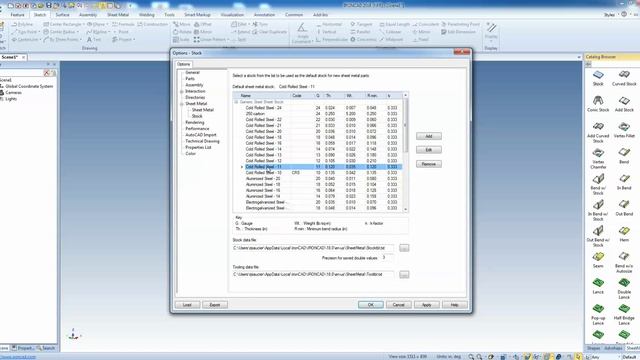Open the Linear Pattern dropdown arrow
The height and width of the screenshot is (360, 640).
228,40
